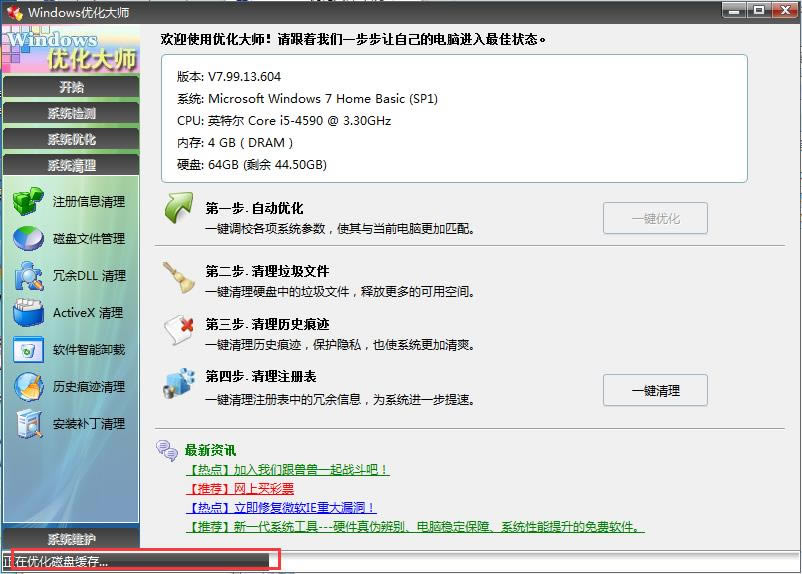802x574 pixels.
Task: Select the 冗余DLL 清理 label text
Action: tap(89, 276)
